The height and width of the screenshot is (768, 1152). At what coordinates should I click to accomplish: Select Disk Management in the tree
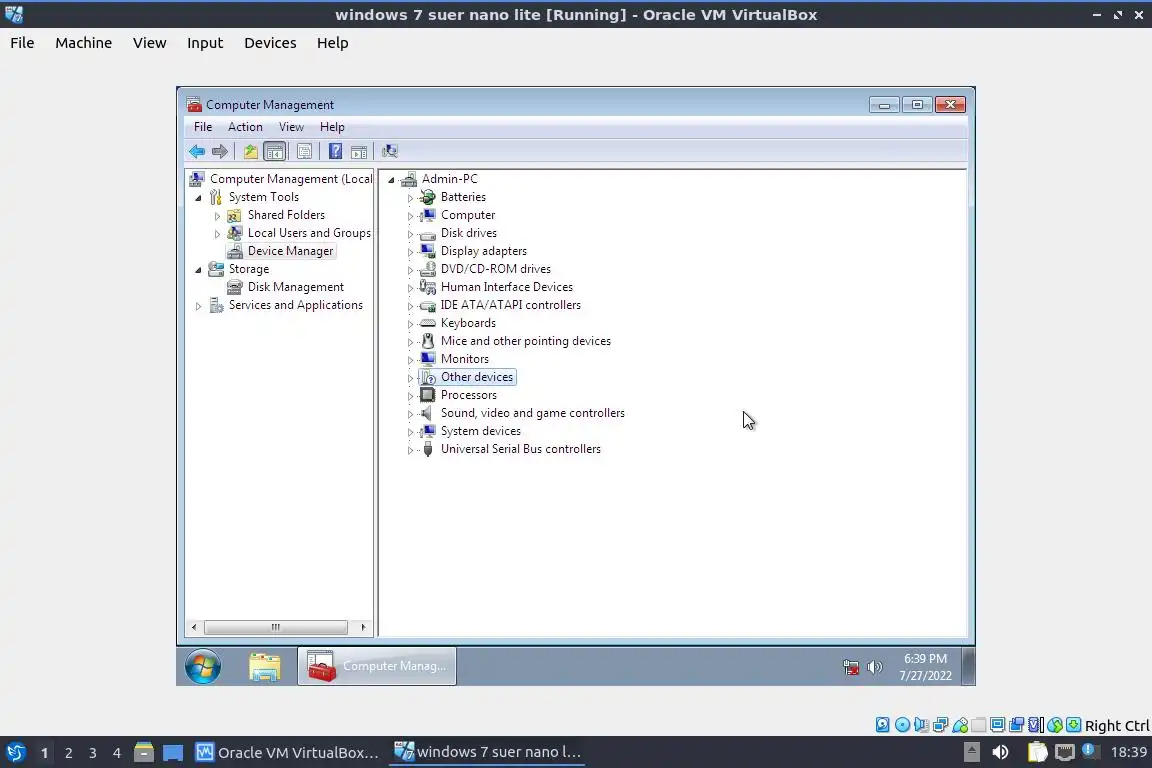click(x=295, y=287)
